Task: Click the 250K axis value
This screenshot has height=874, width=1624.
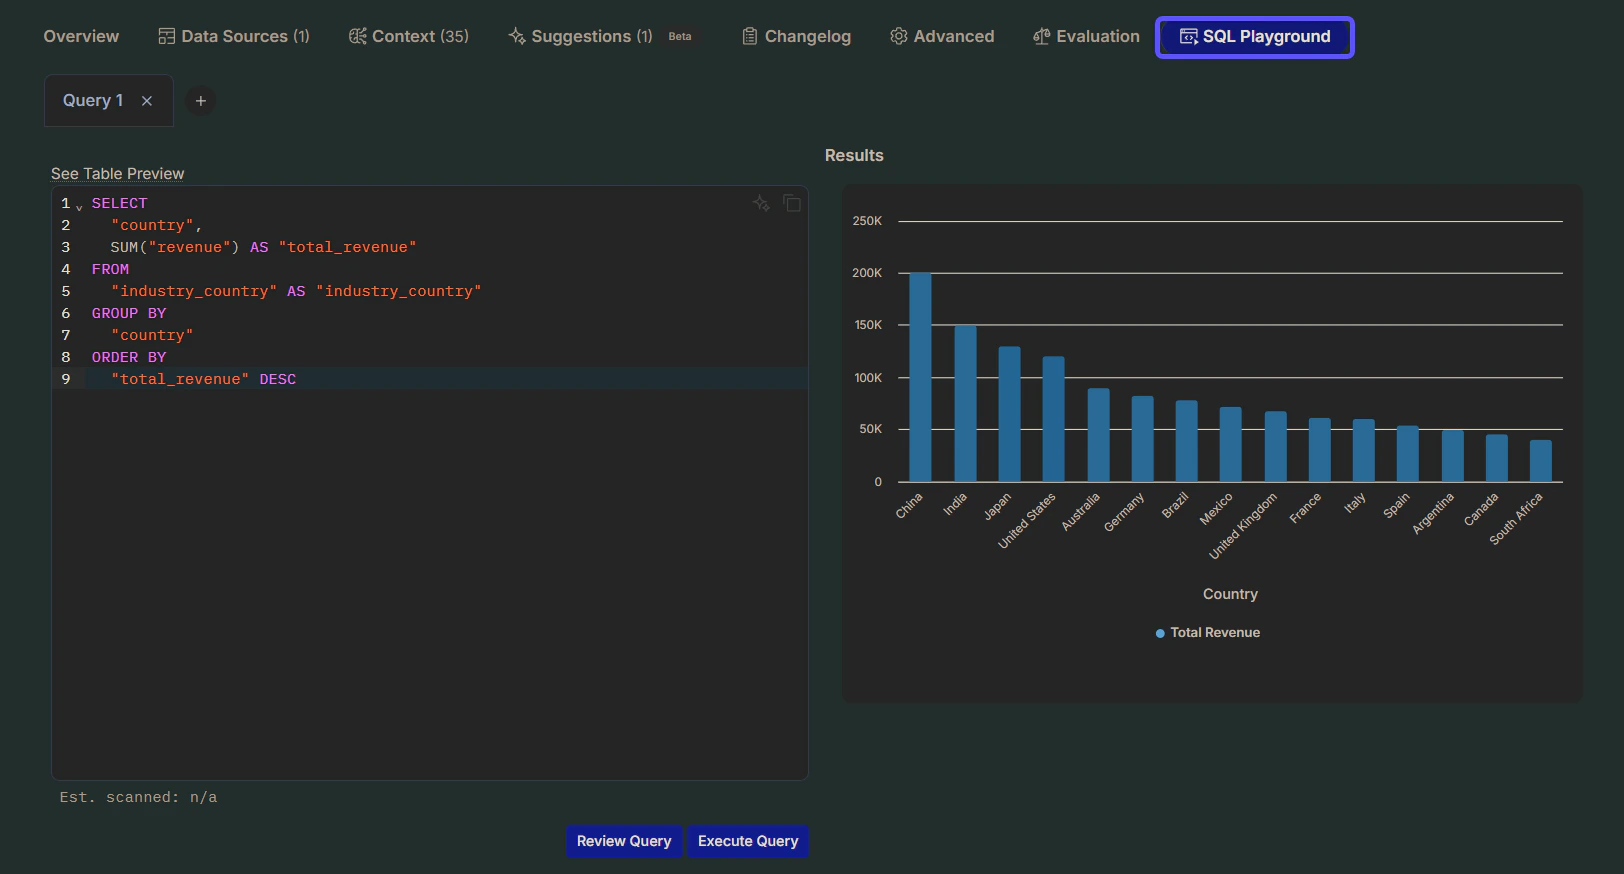Action: pos(867,221)
